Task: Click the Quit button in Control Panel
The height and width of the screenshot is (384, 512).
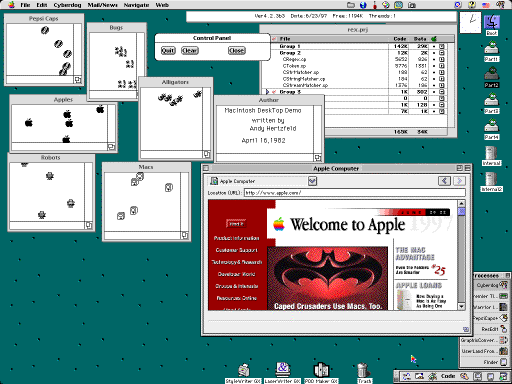Action: (168, 50)
